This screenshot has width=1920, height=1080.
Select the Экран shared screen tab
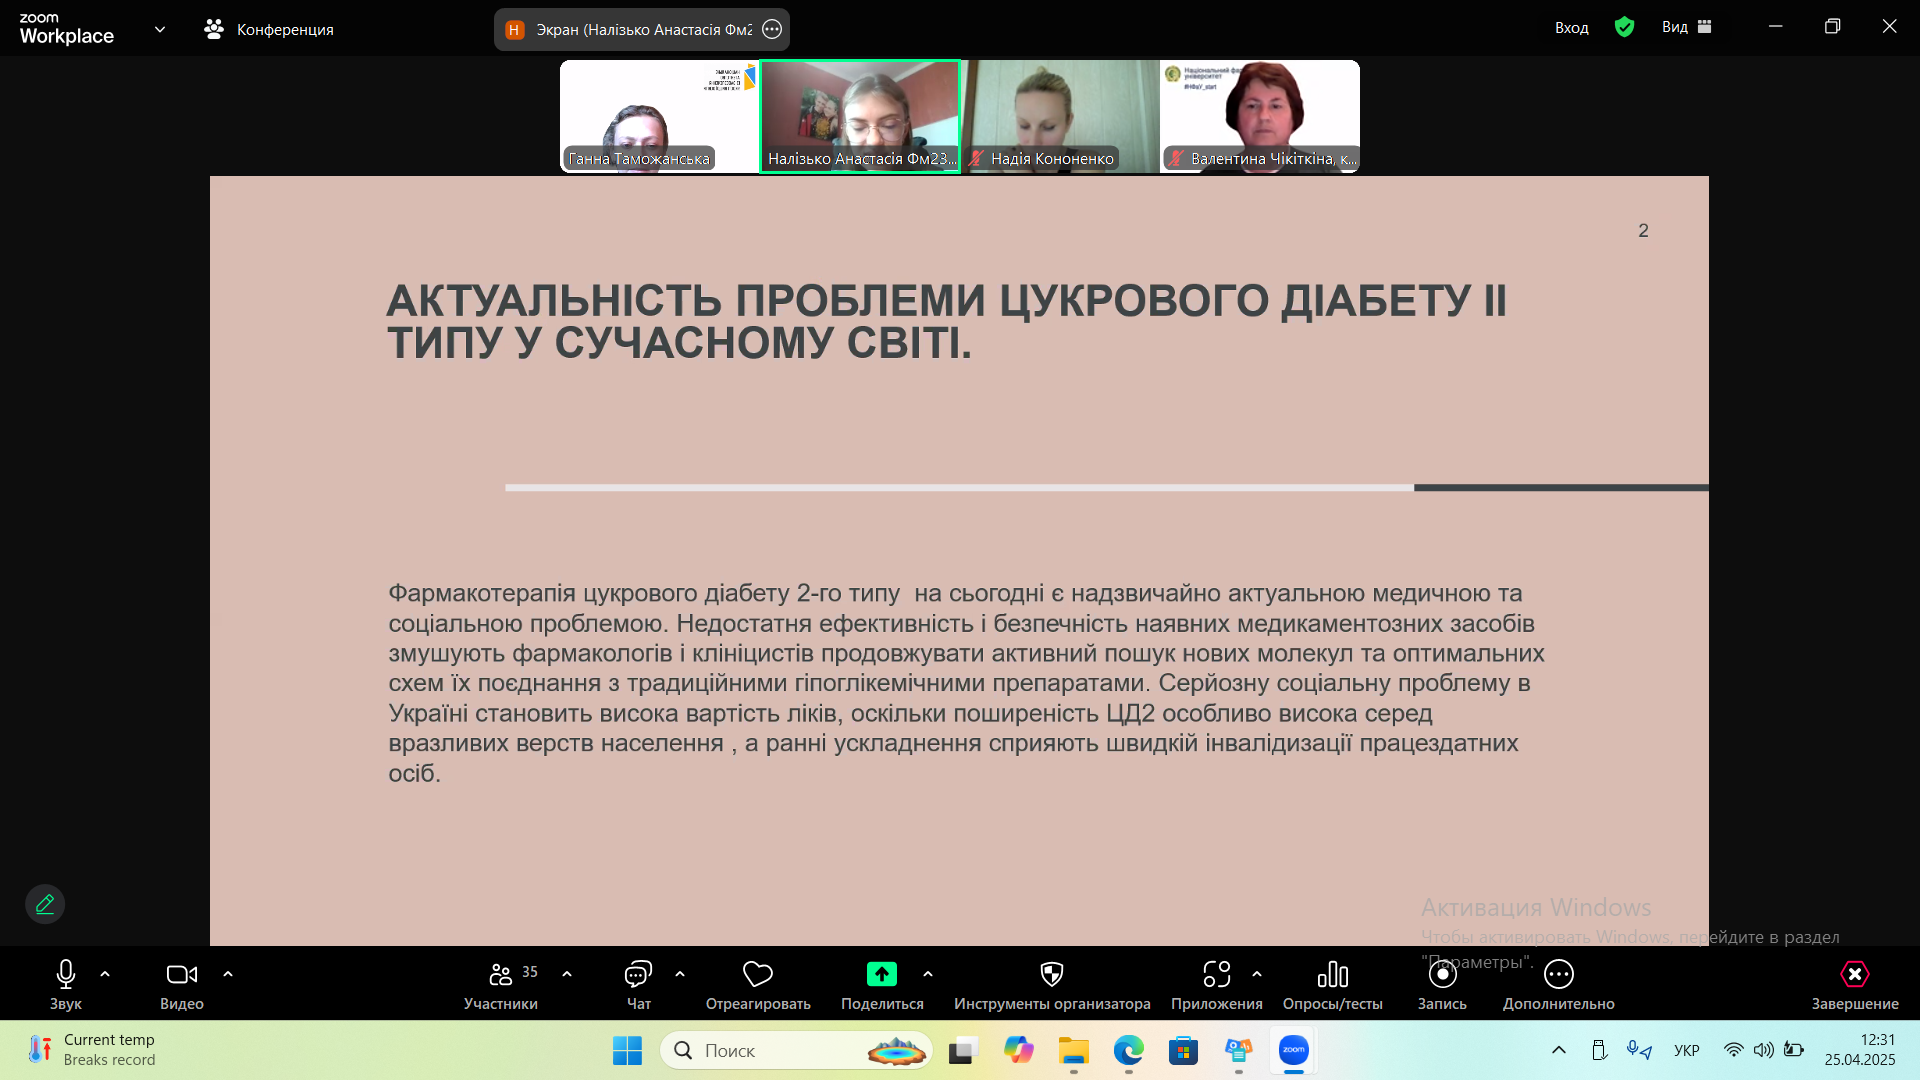(x=642, y=29)
